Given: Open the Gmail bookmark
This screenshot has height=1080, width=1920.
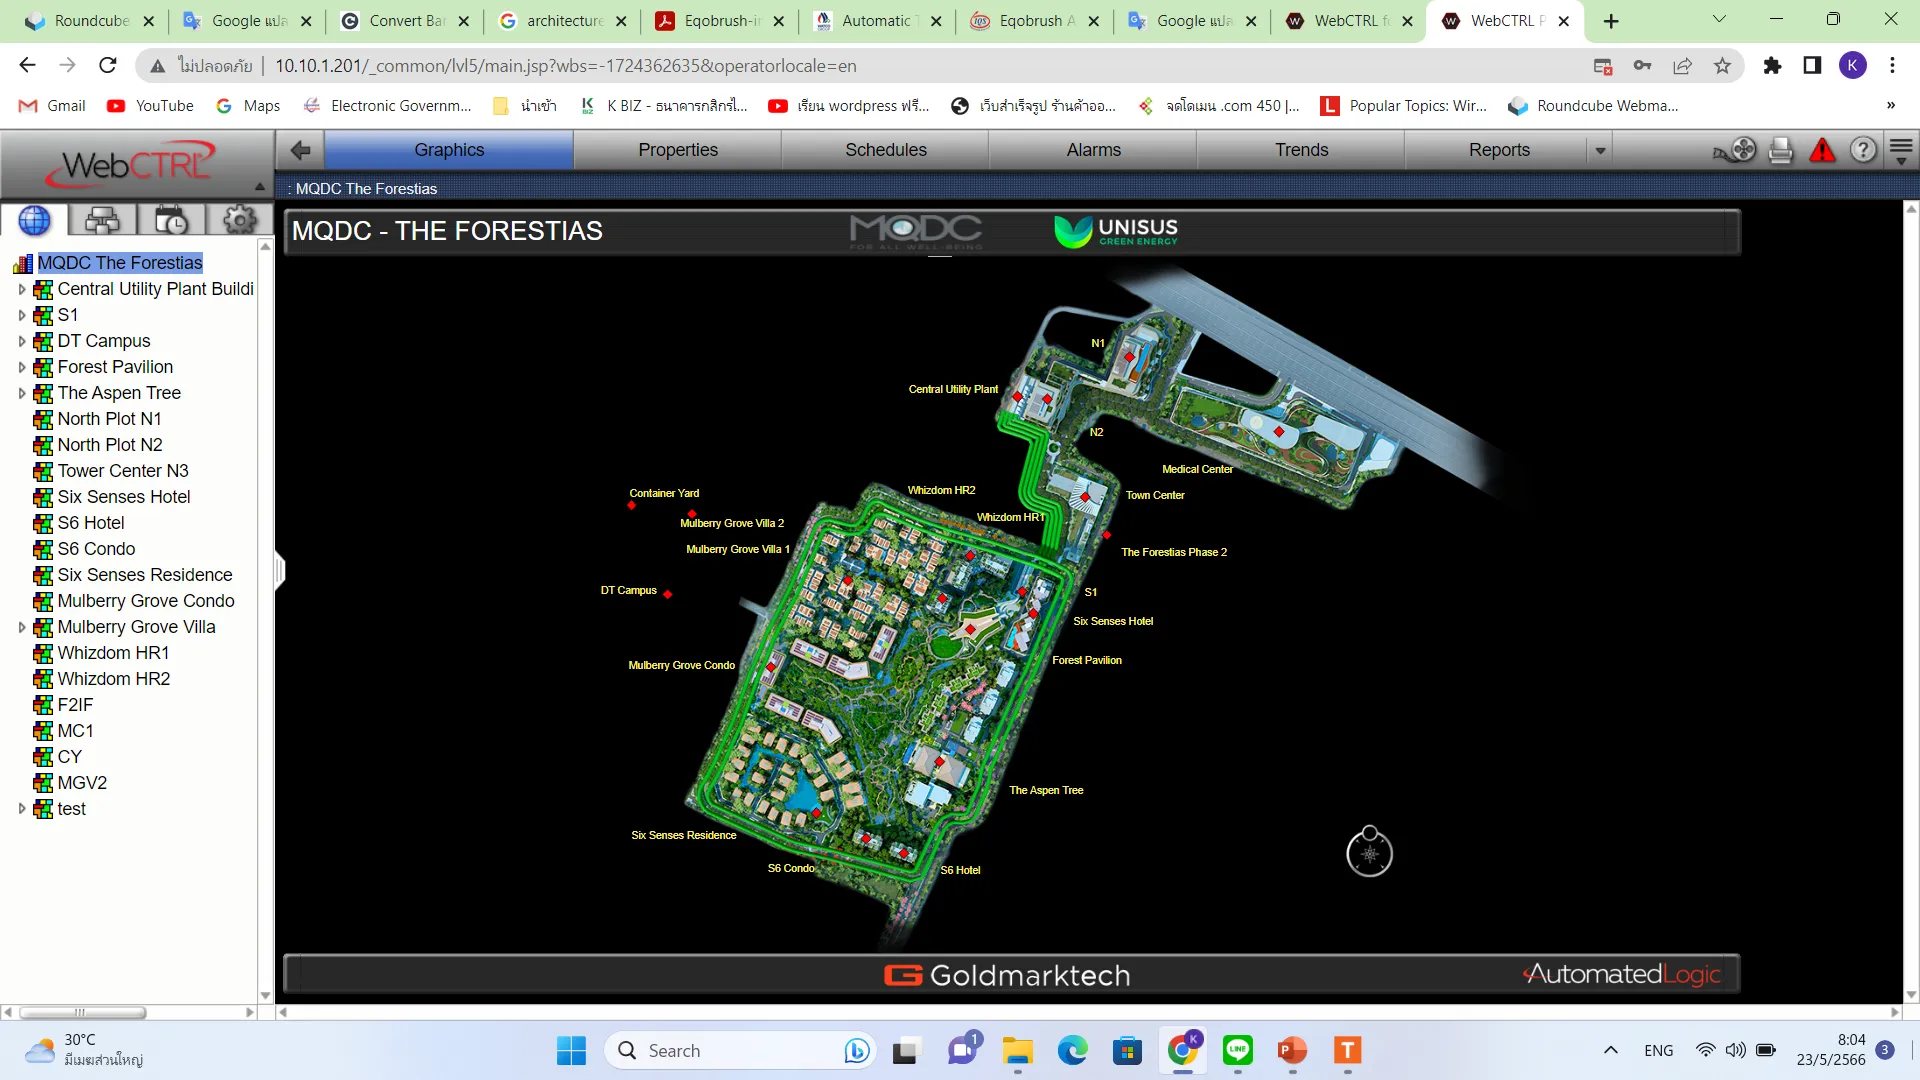Looking at the screenshot, I should pos(53,106).
